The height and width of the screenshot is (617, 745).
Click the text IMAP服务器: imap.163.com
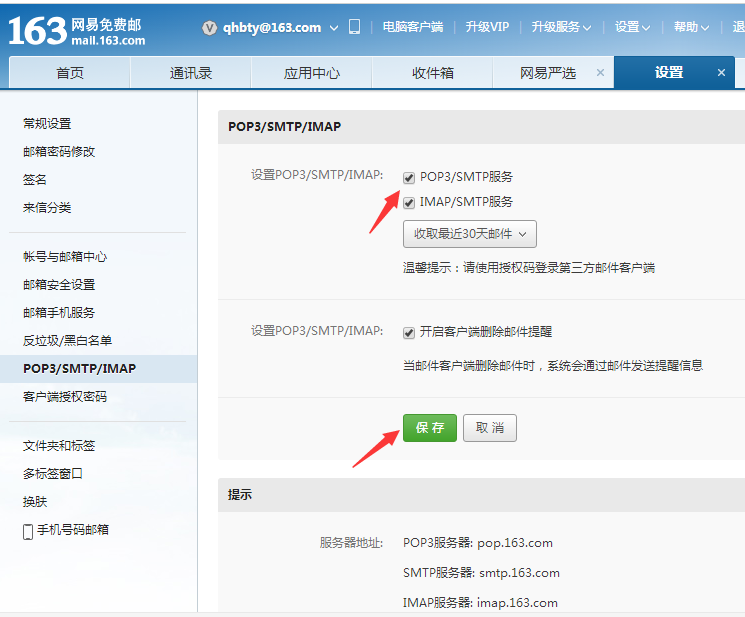[x=480, y=603]
